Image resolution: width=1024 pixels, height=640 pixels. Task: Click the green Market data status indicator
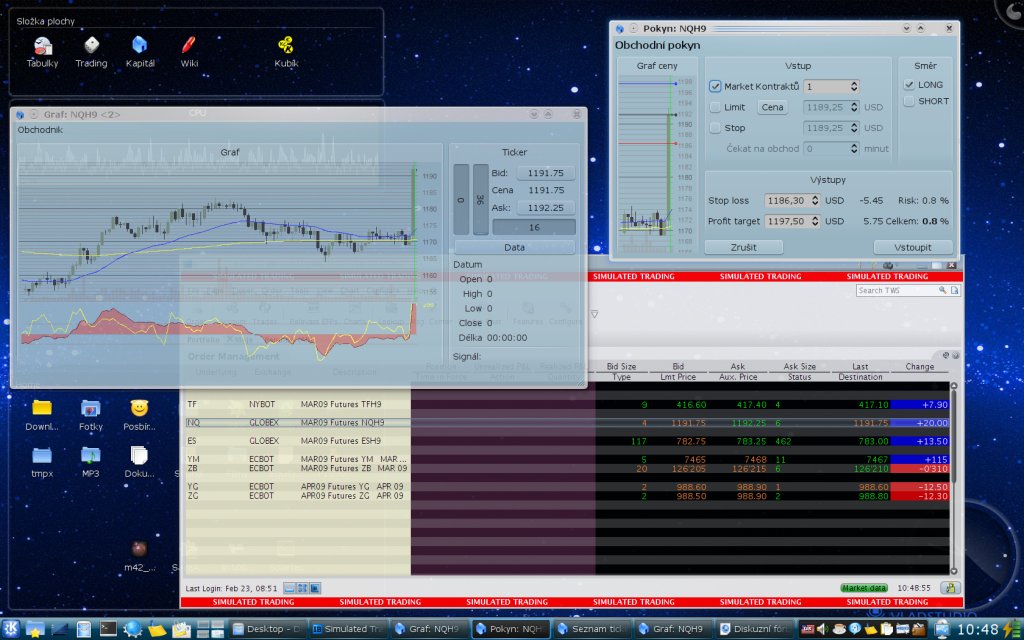tap(864, 588)
